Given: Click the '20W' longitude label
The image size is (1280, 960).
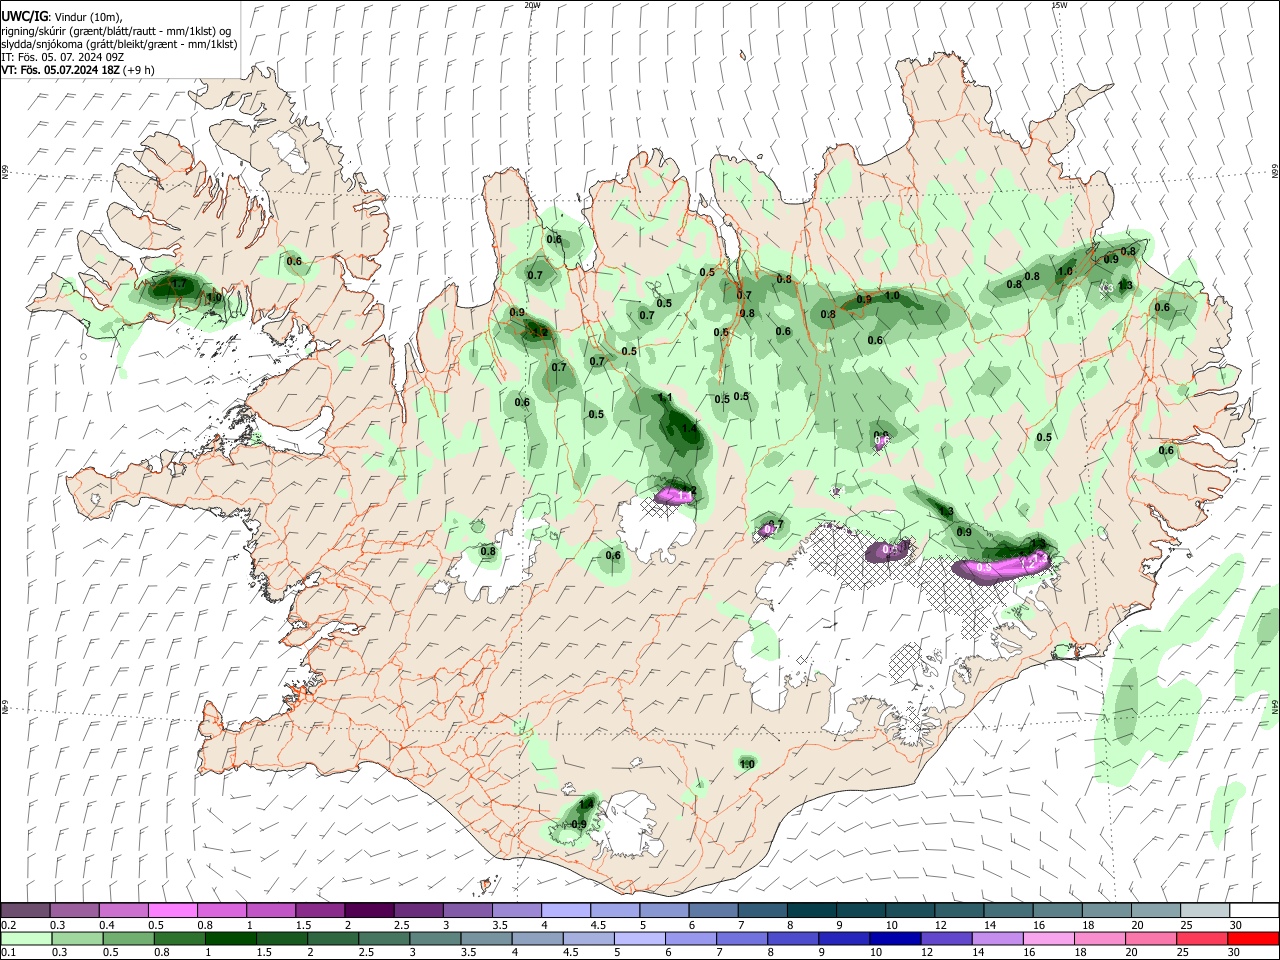Looking at the screenshot, I should click(x=532, y=5).
